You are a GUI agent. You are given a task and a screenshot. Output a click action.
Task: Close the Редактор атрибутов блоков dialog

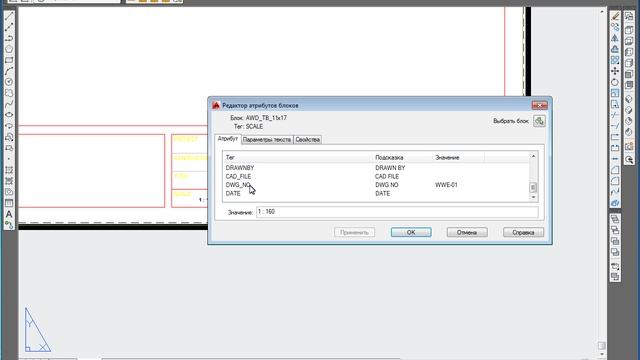point(540,105)
